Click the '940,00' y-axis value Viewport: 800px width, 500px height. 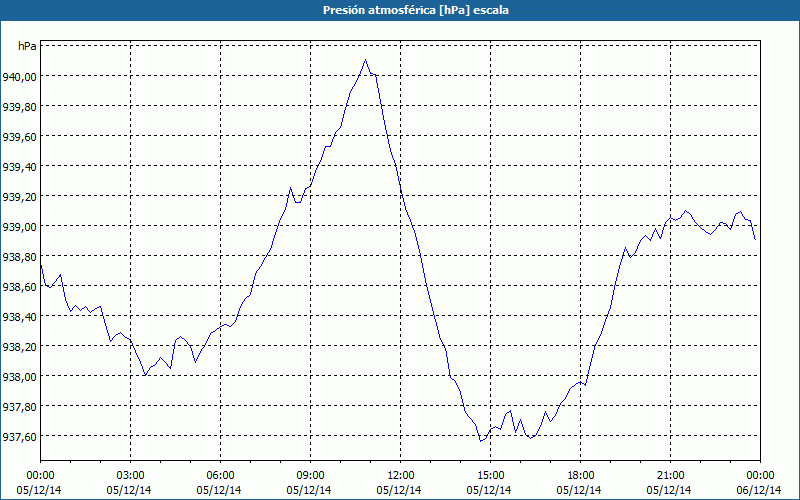(19, 77)
